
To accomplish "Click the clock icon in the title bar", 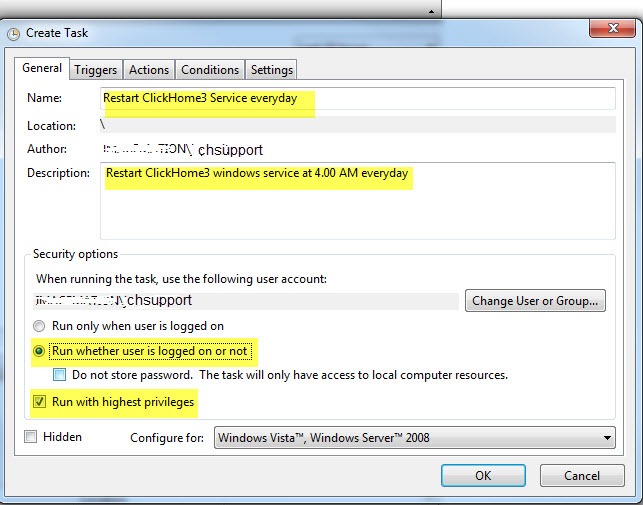I will click(13, 33).
